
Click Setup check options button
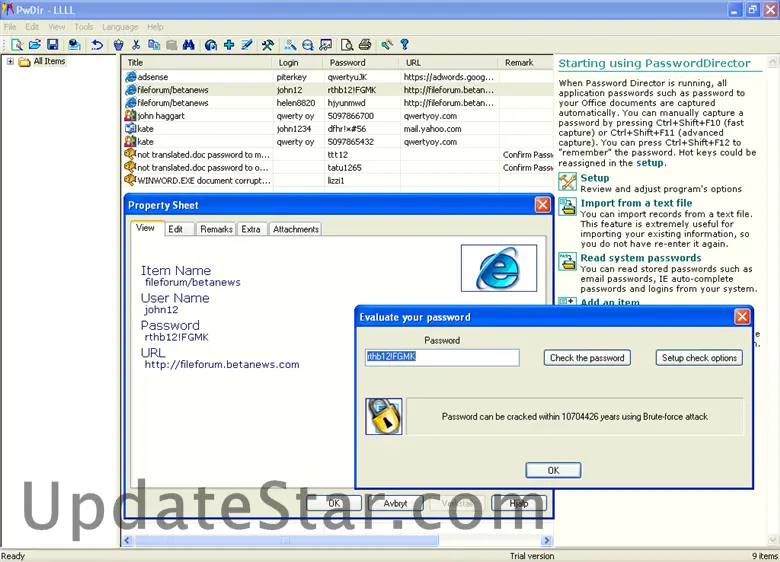pos(699,358)
